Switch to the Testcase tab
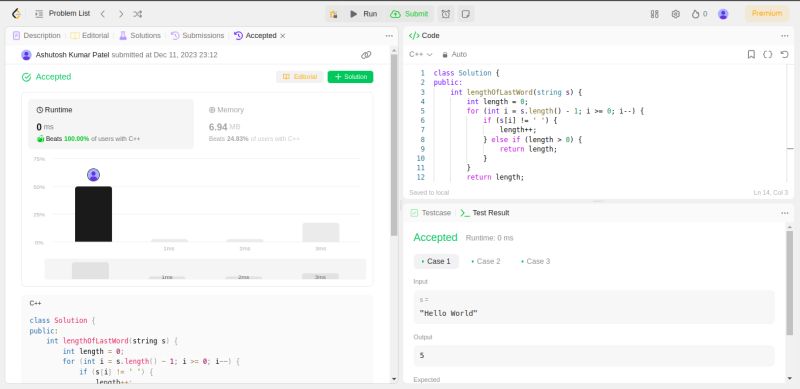 (431, 213)
